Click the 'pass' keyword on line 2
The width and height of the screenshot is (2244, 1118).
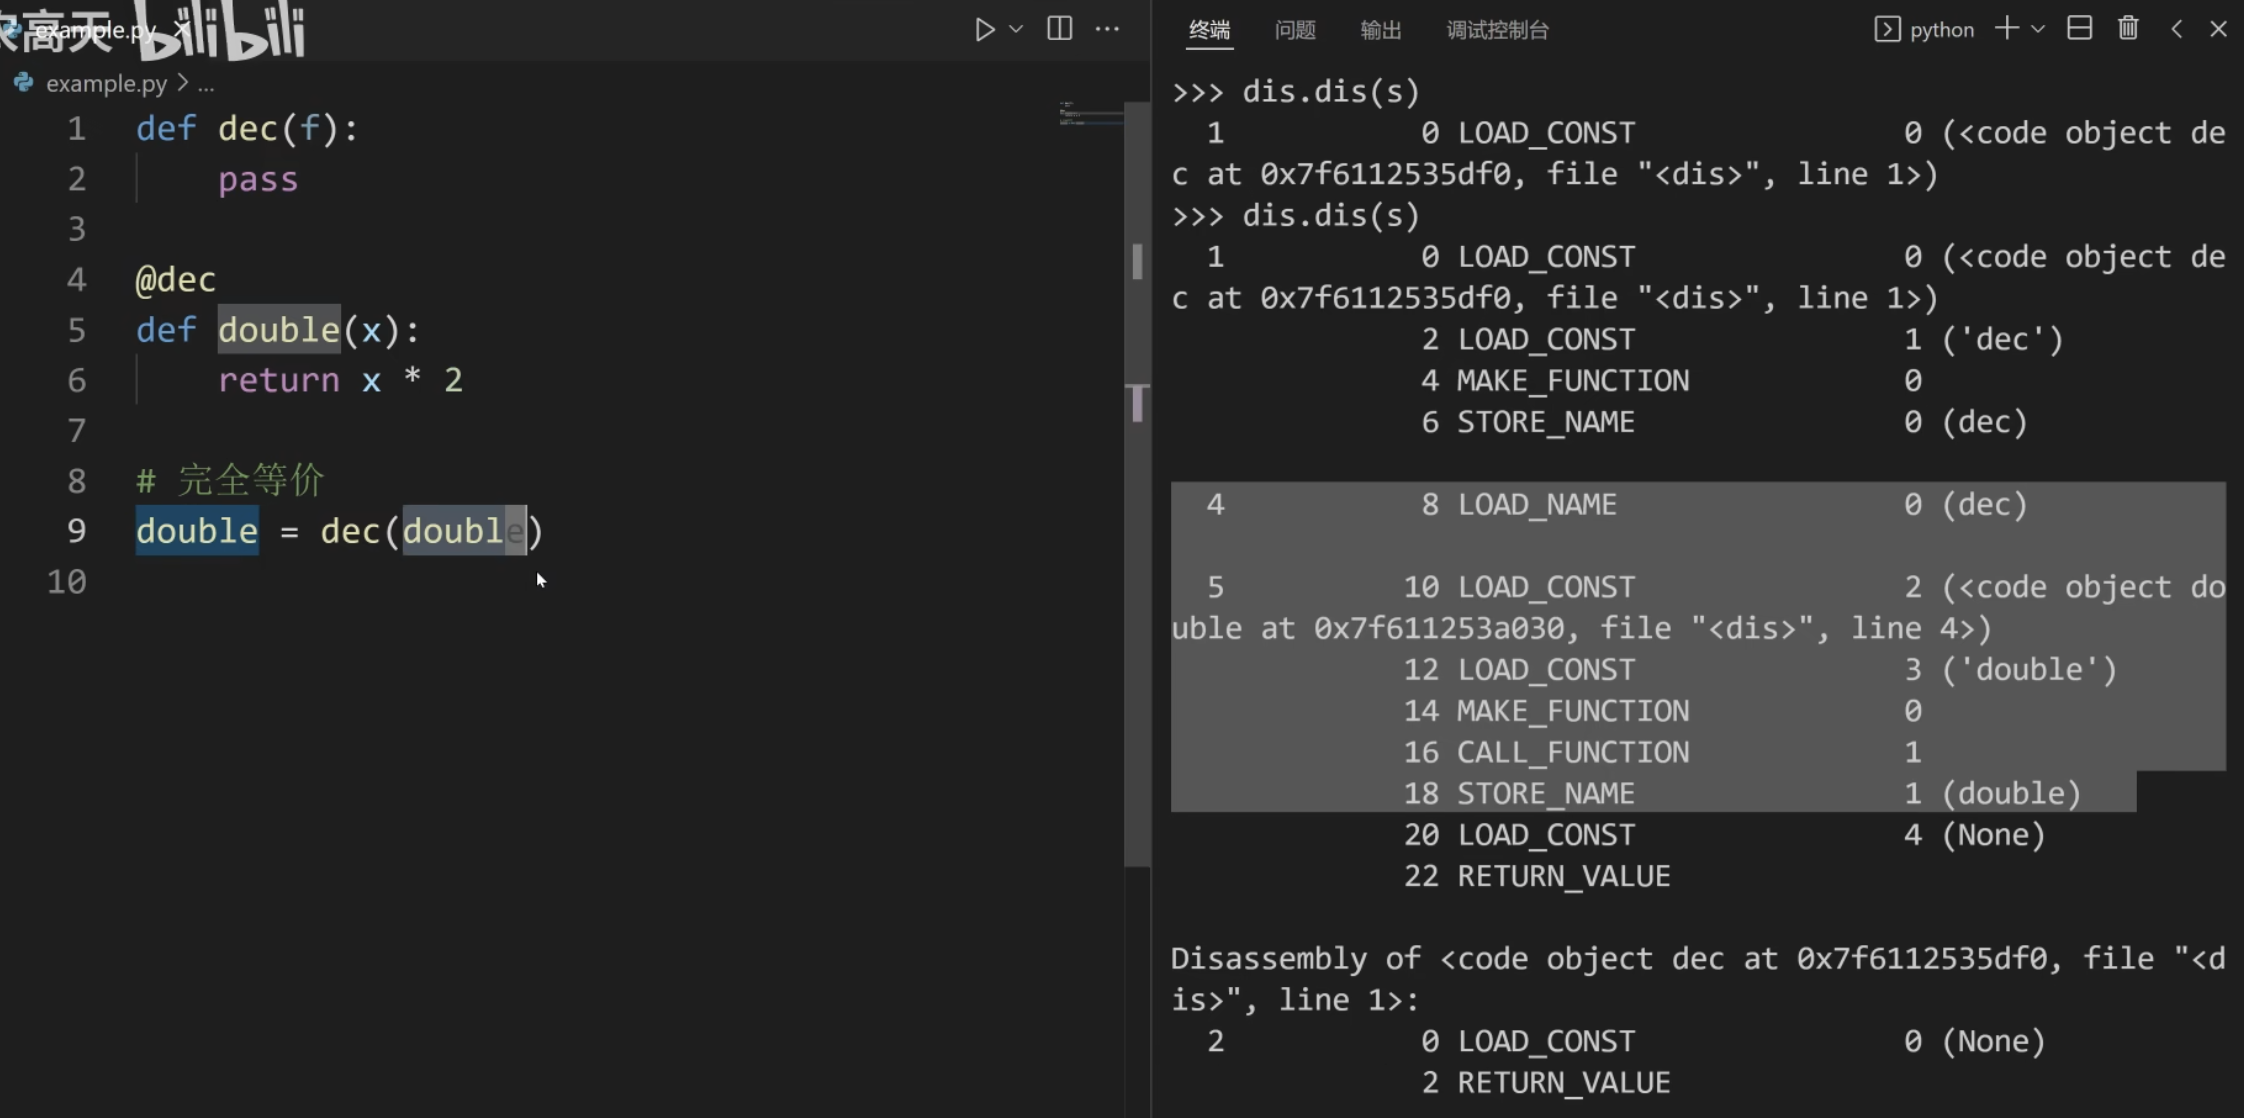click(258, 180)
